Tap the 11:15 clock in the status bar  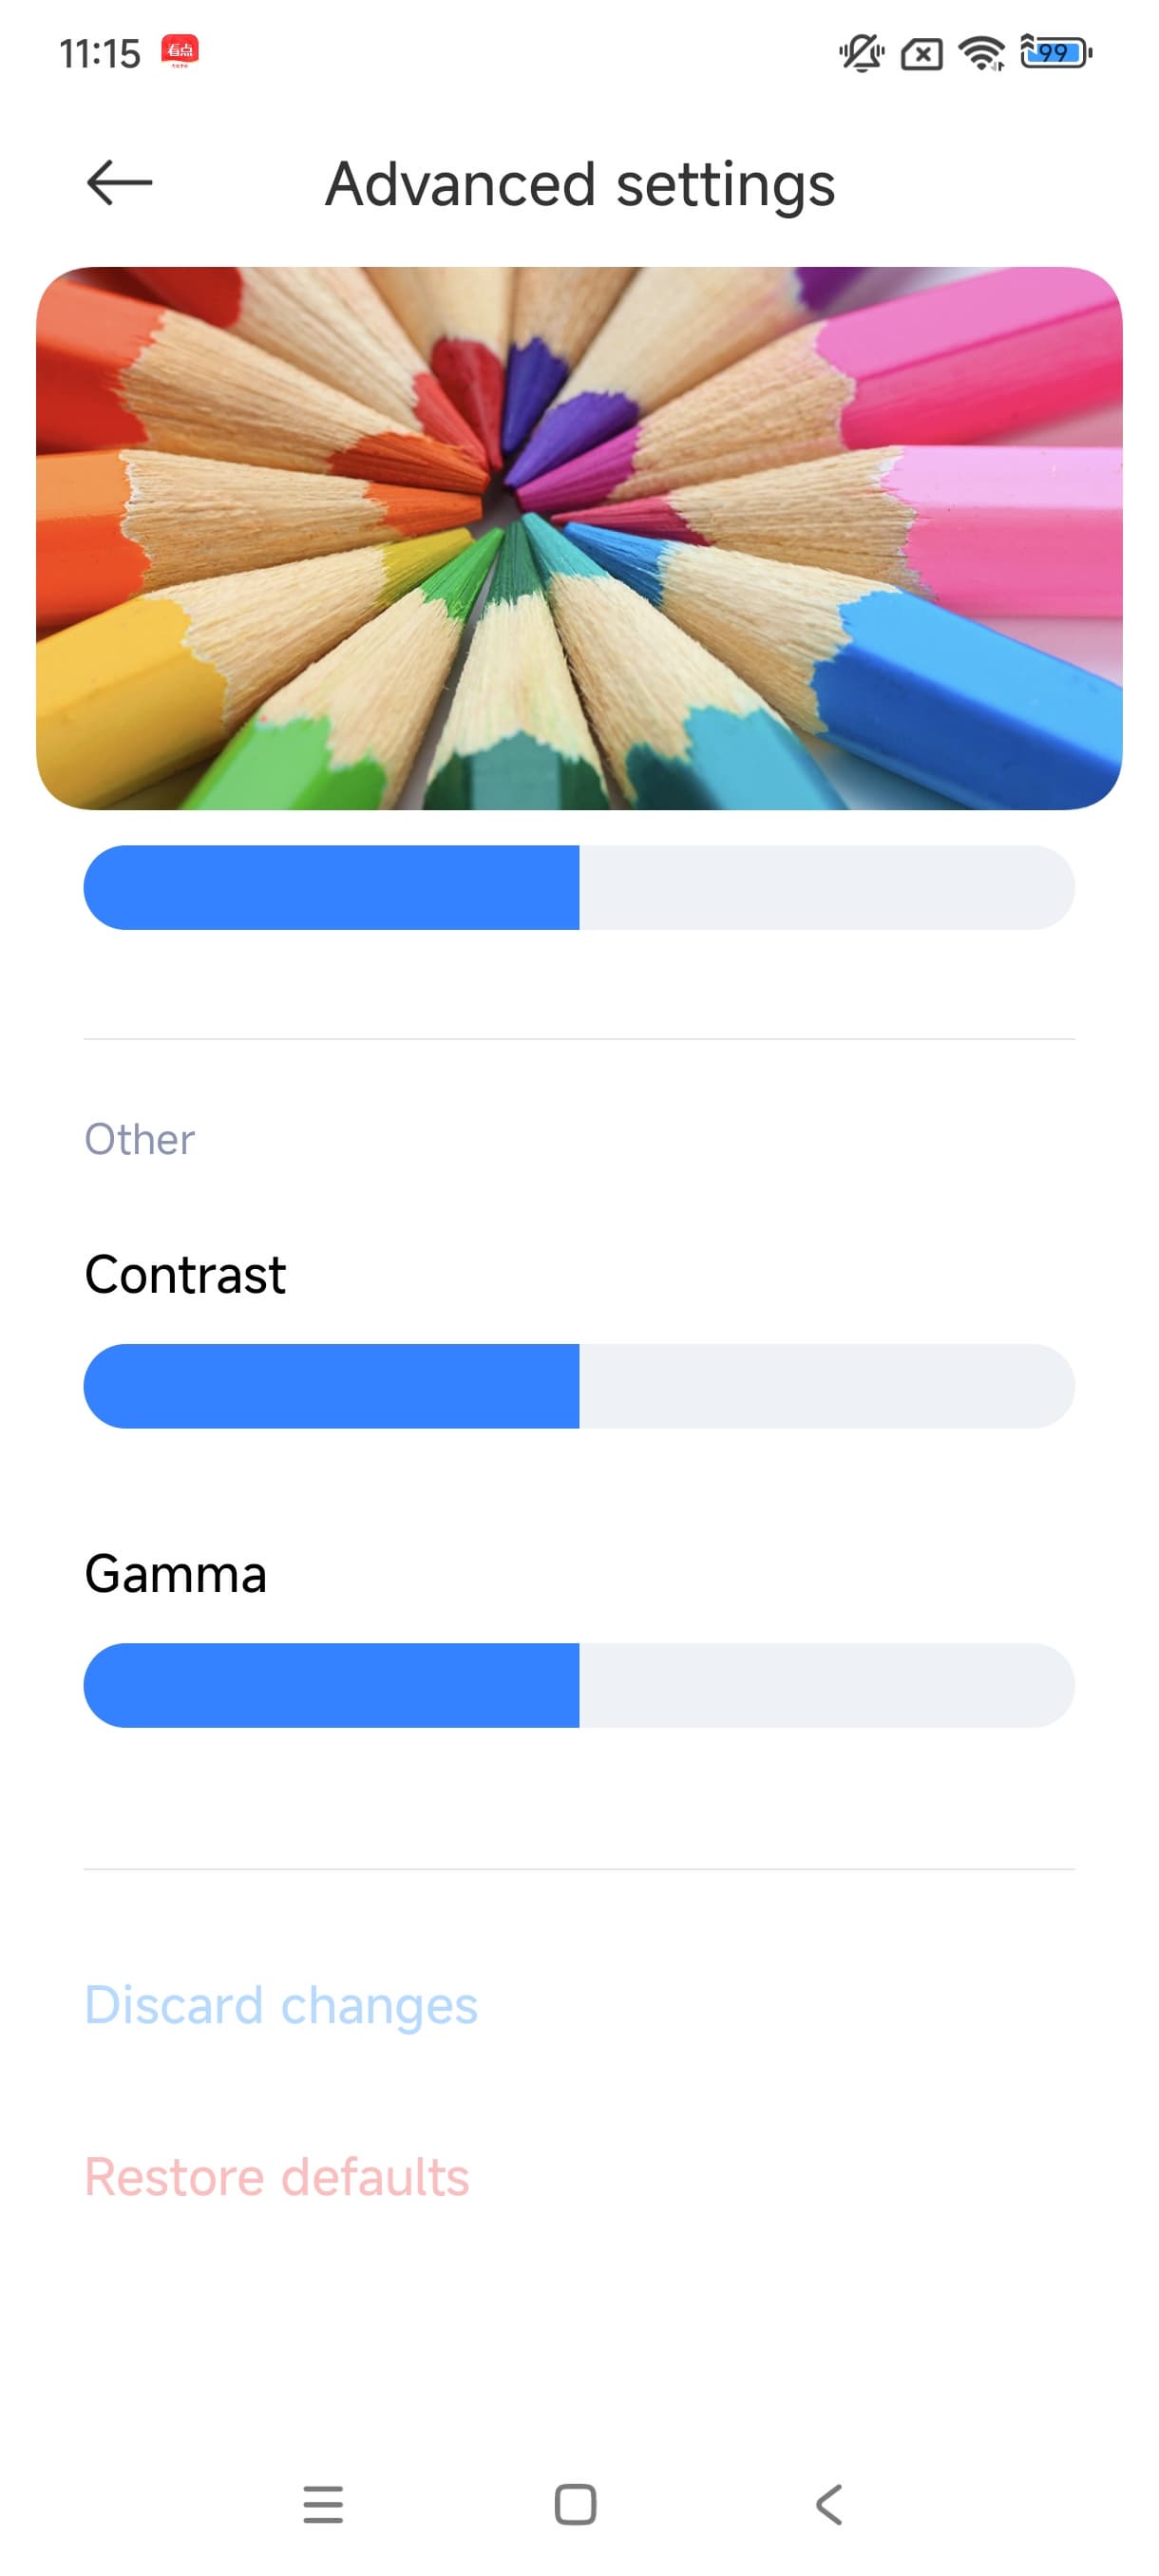coord(100,53)
